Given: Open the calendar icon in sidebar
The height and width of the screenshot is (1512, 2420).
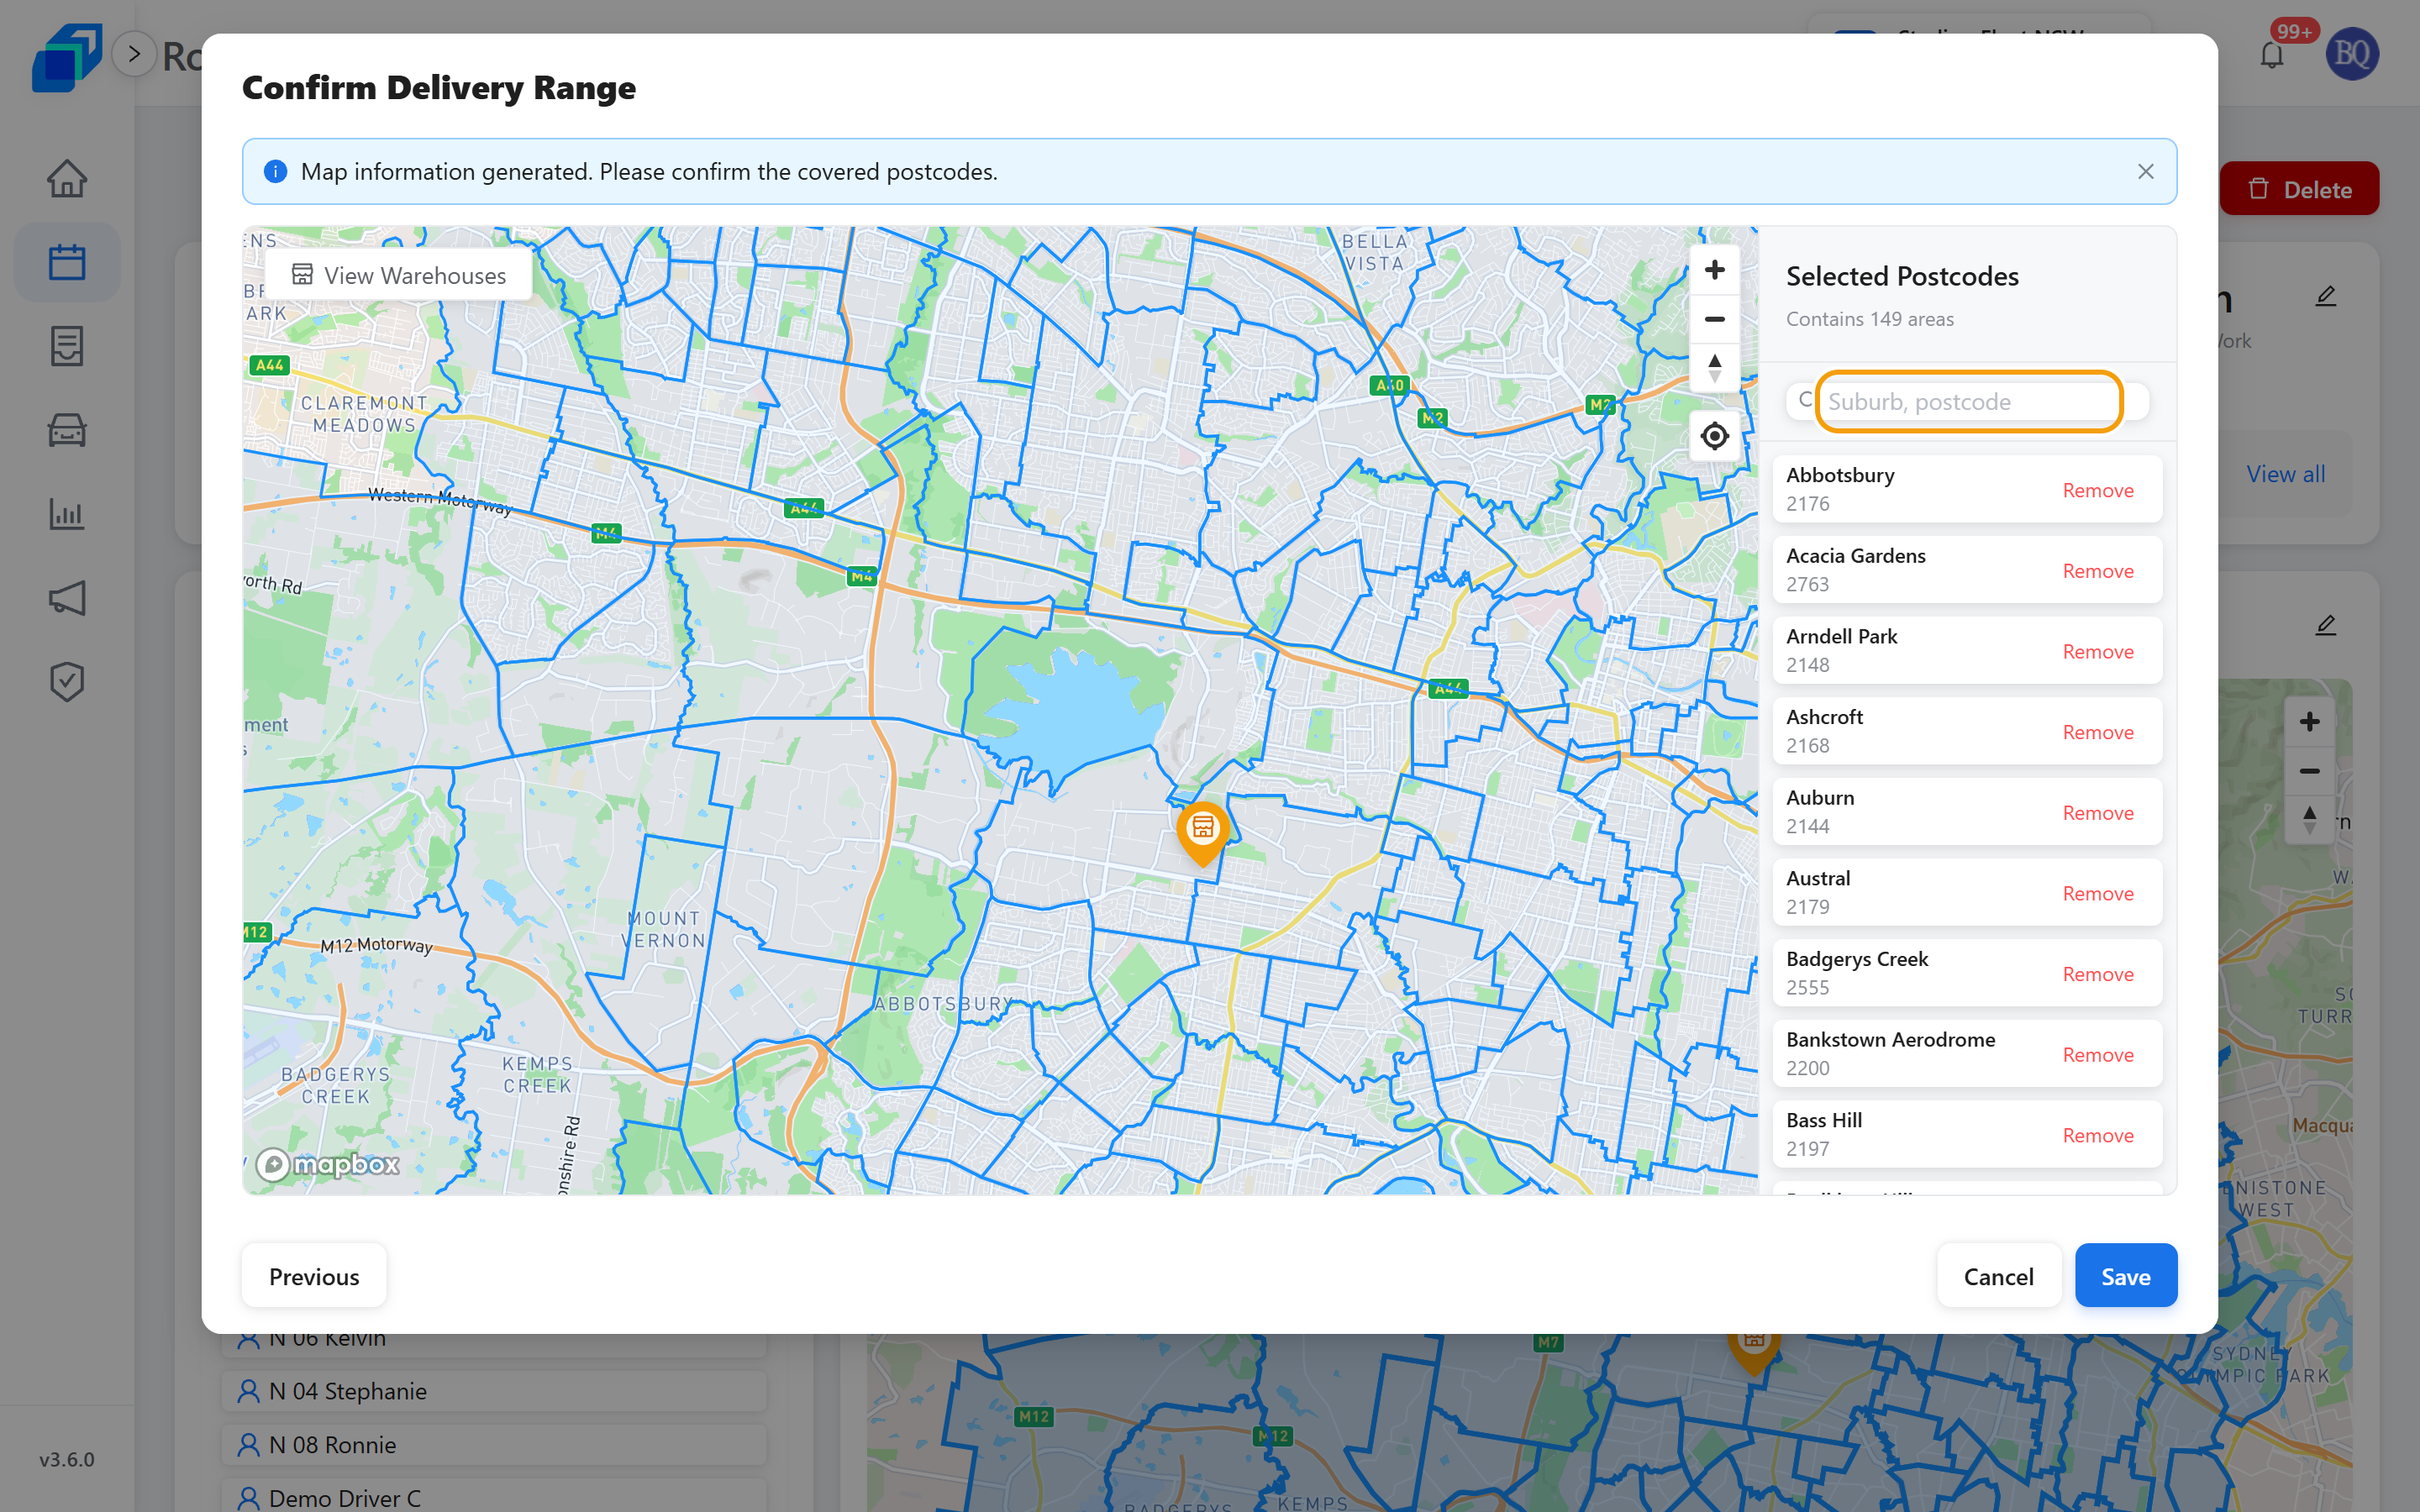Looking at the screenshot, I should point(67,262).
